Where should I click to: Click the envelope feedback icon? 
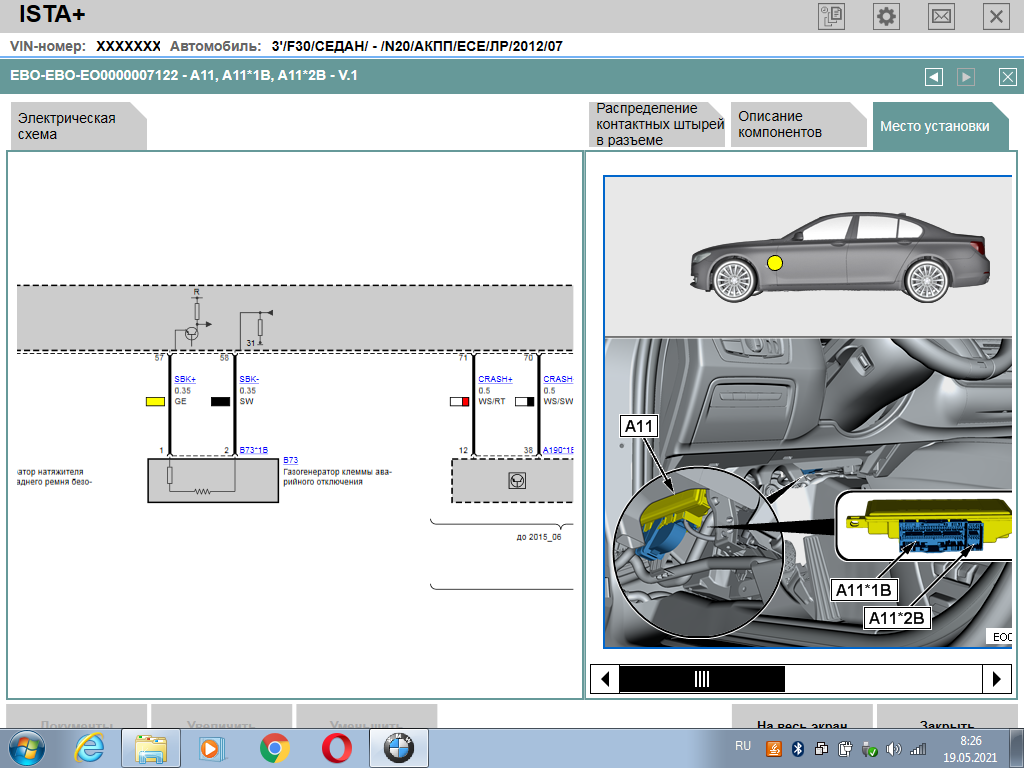pyautogui.click(x=941, y=16)
